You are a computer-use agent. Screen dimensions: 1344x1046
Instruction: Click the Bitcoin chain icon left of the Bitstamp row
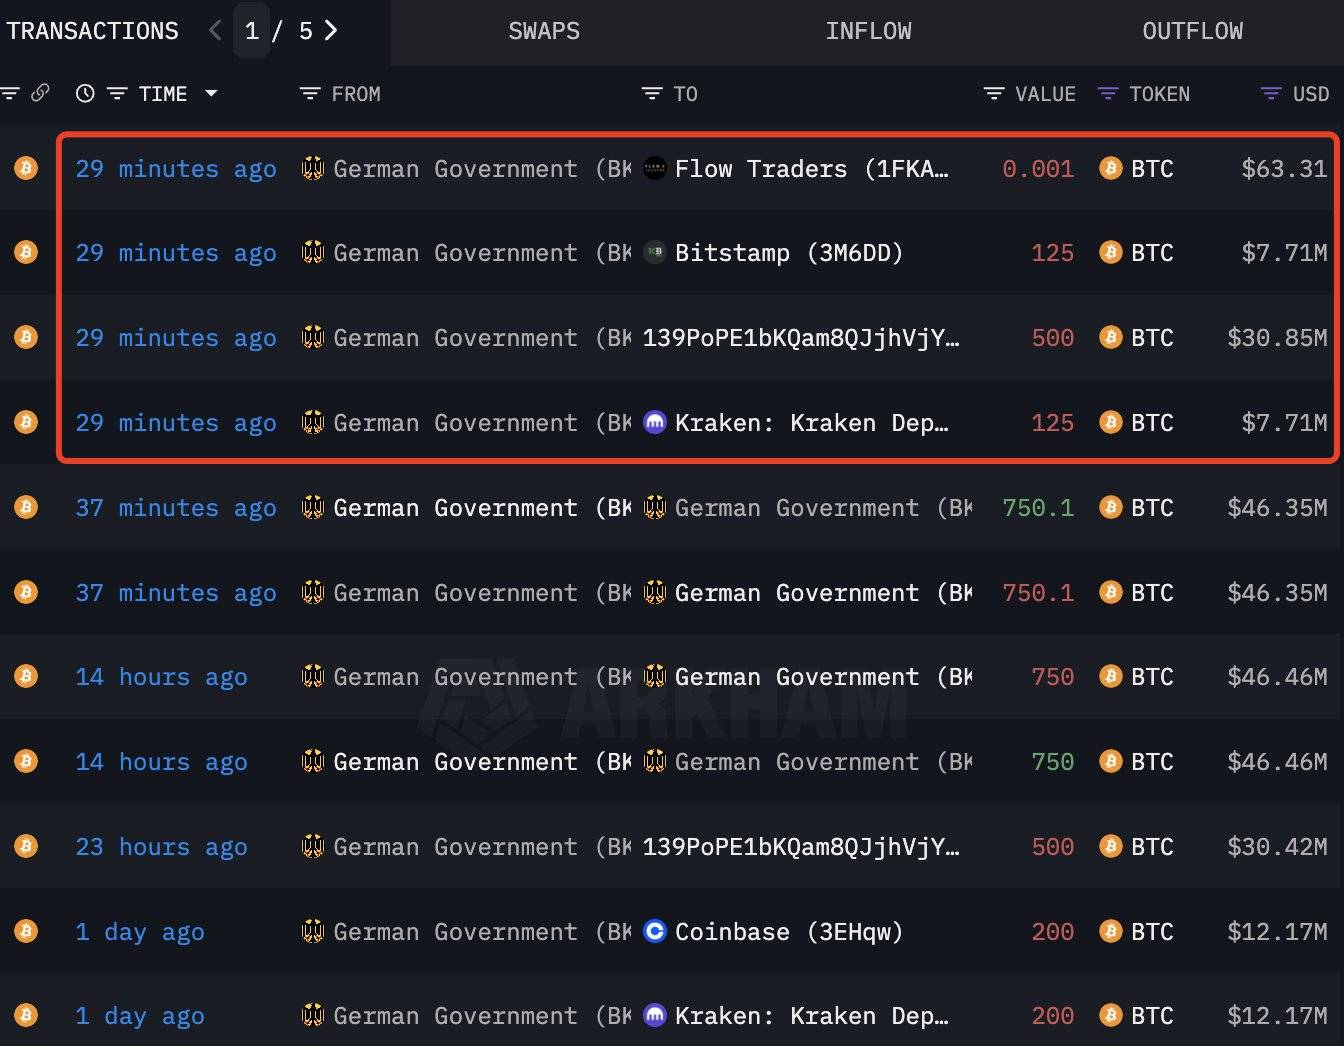(26, 251)
